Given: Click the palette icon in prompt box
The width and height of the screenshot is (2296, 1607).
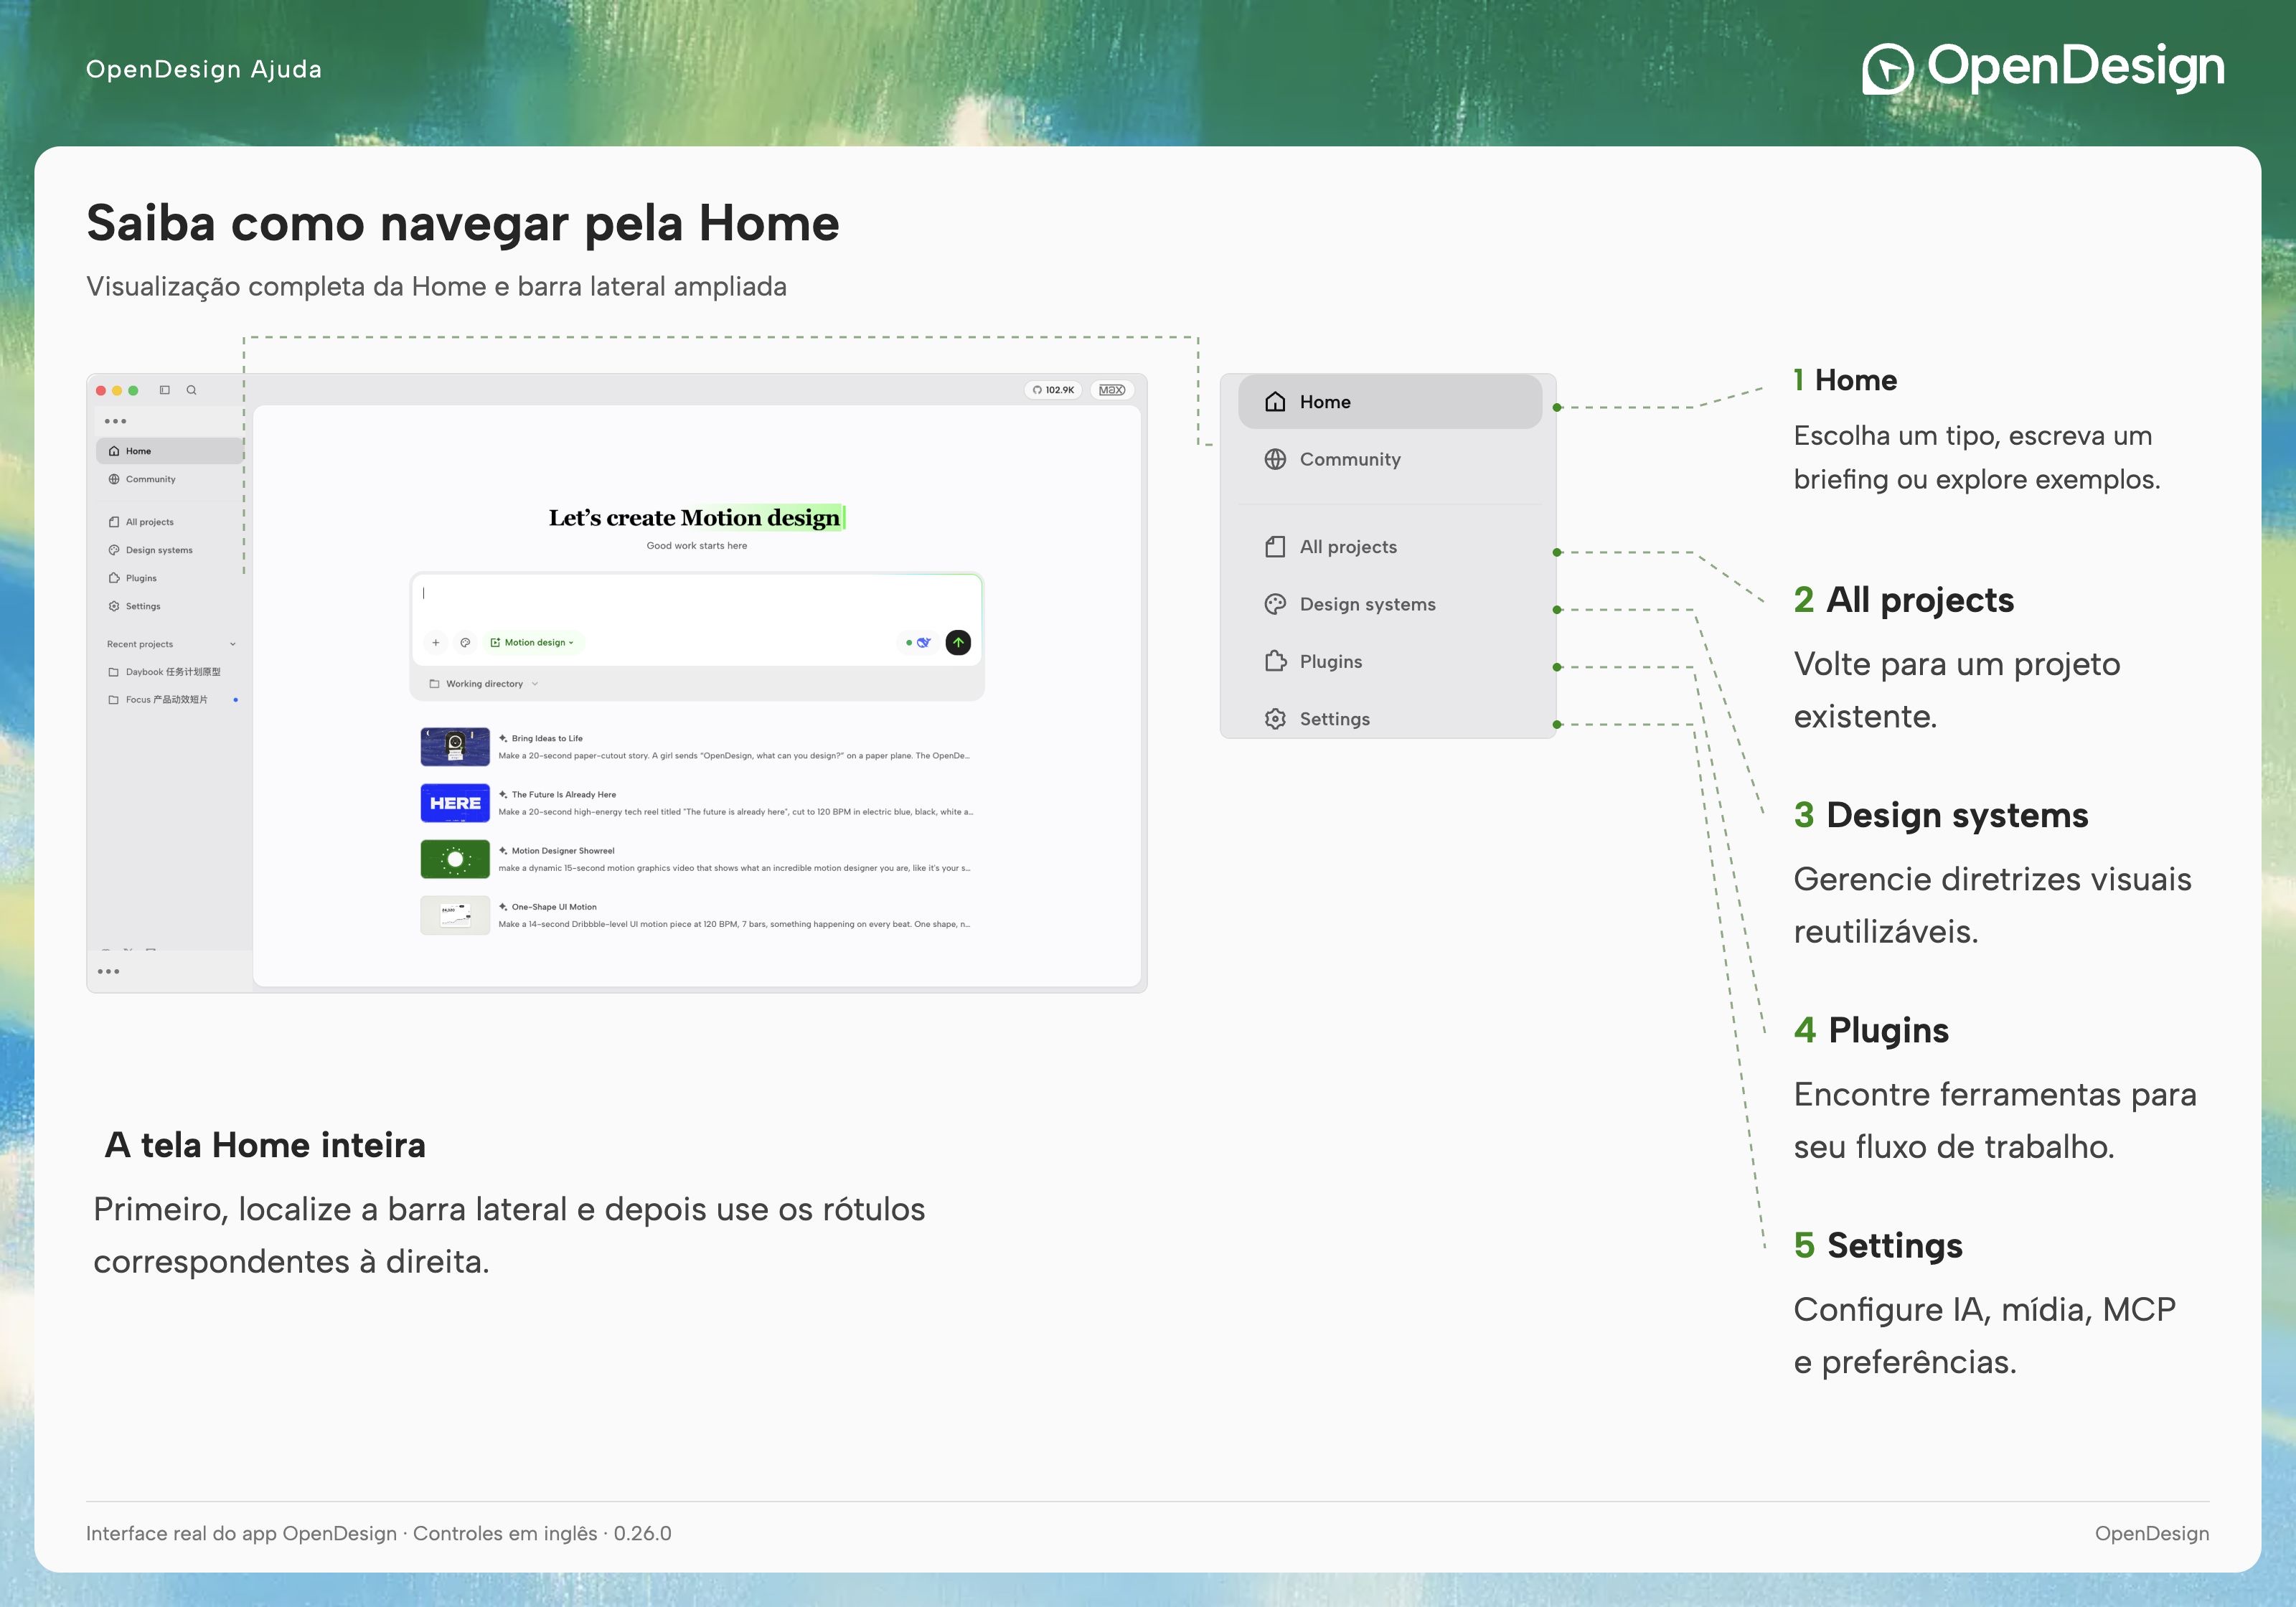Looking at the screenshot, I should [465, 643].
